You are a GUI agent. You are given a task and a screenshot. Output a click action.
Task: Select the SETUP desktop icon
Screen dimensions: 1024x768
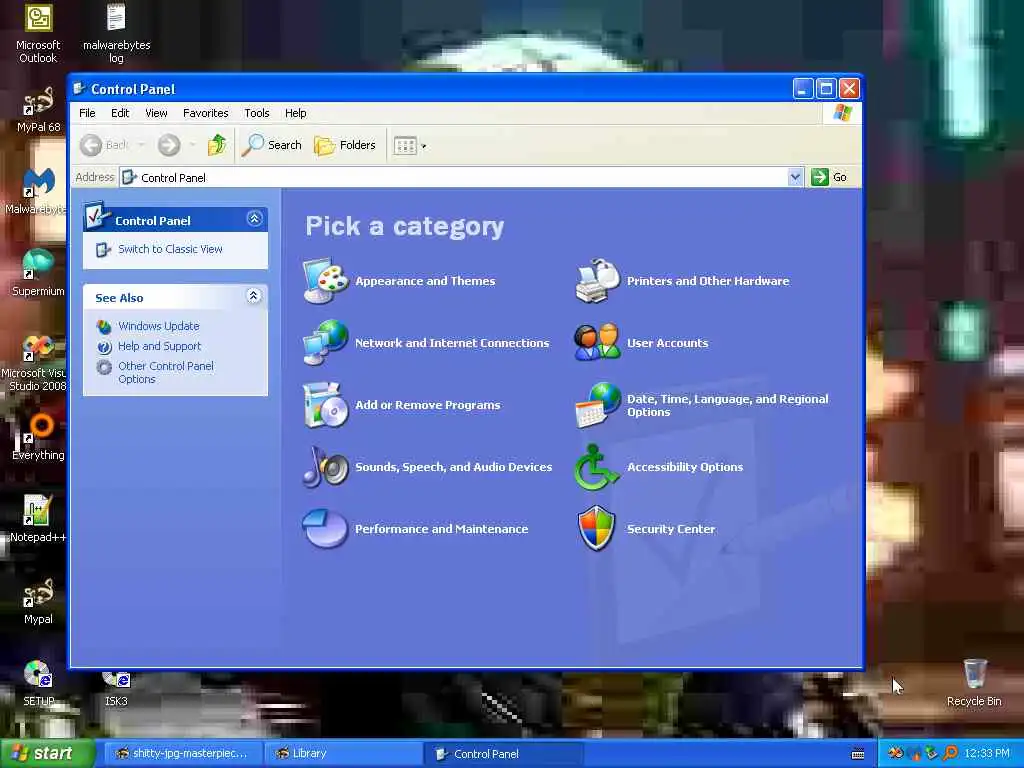[38, 683]
